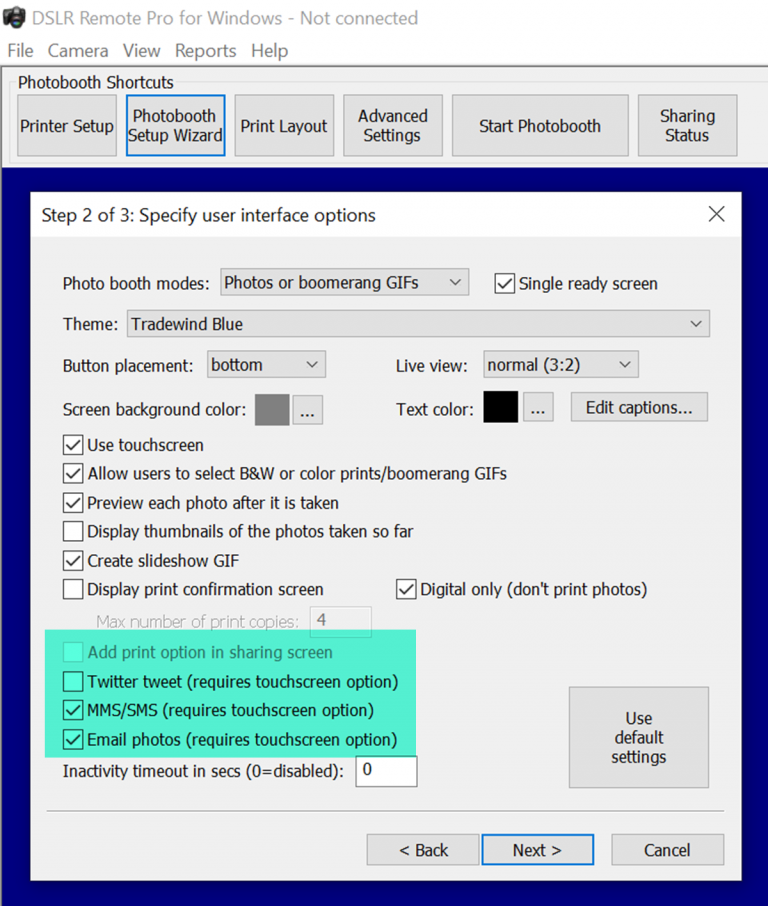Open the Help menu

(x=269, y=51)
